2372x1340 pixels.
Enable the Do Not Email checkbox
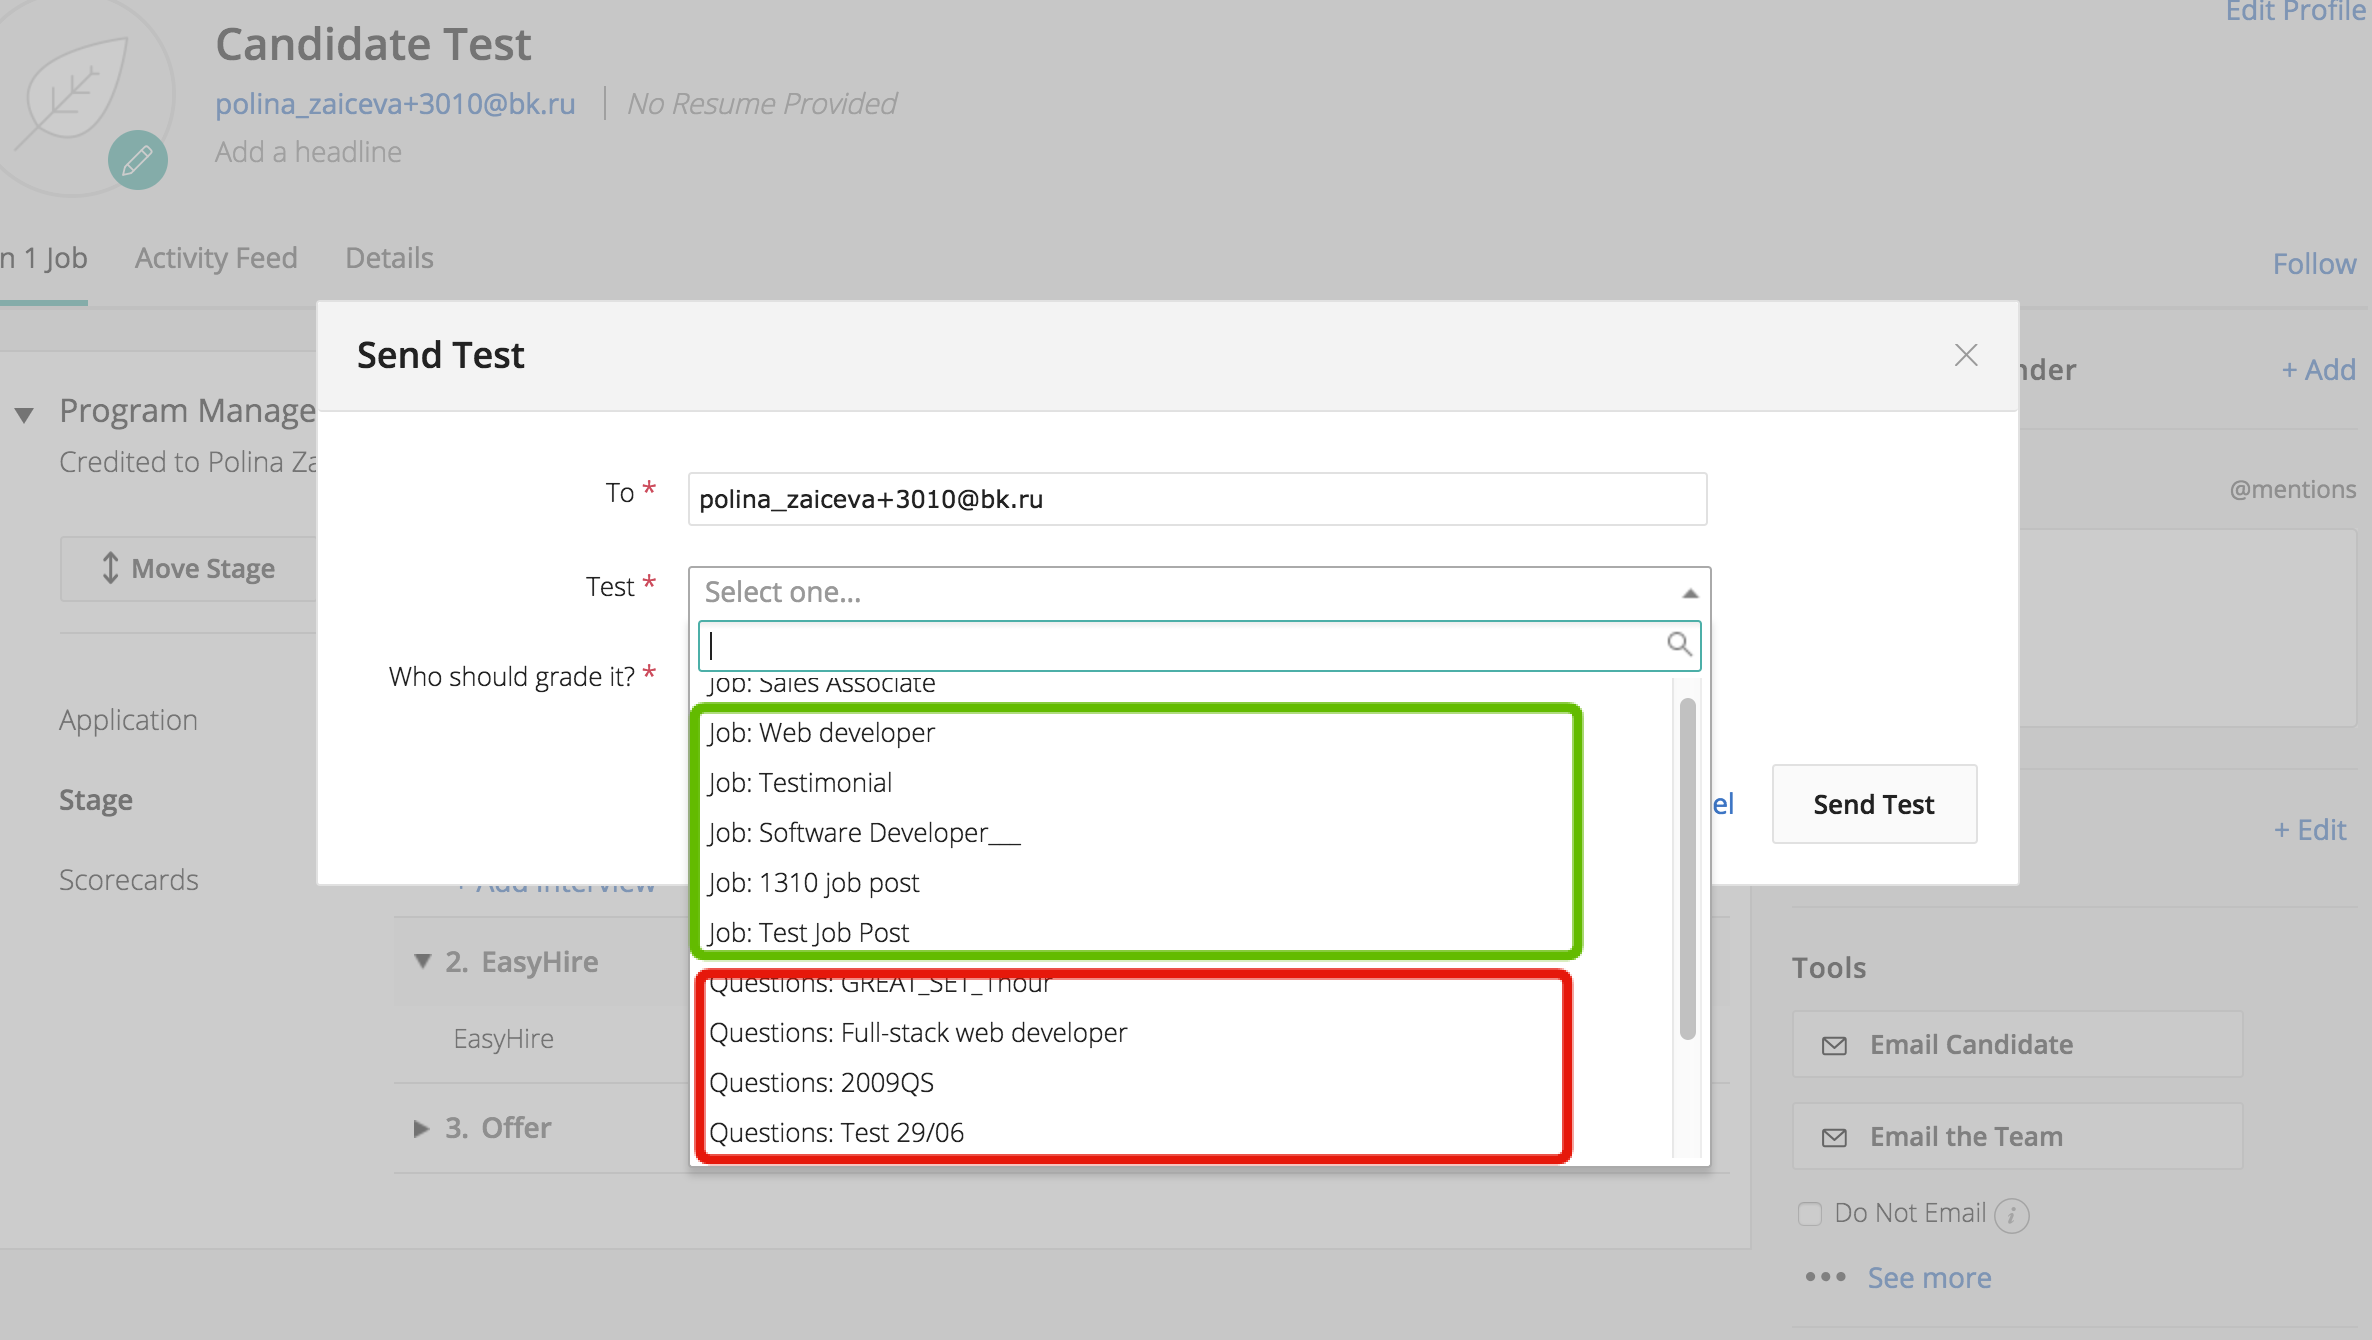tap(1810, 1213)
